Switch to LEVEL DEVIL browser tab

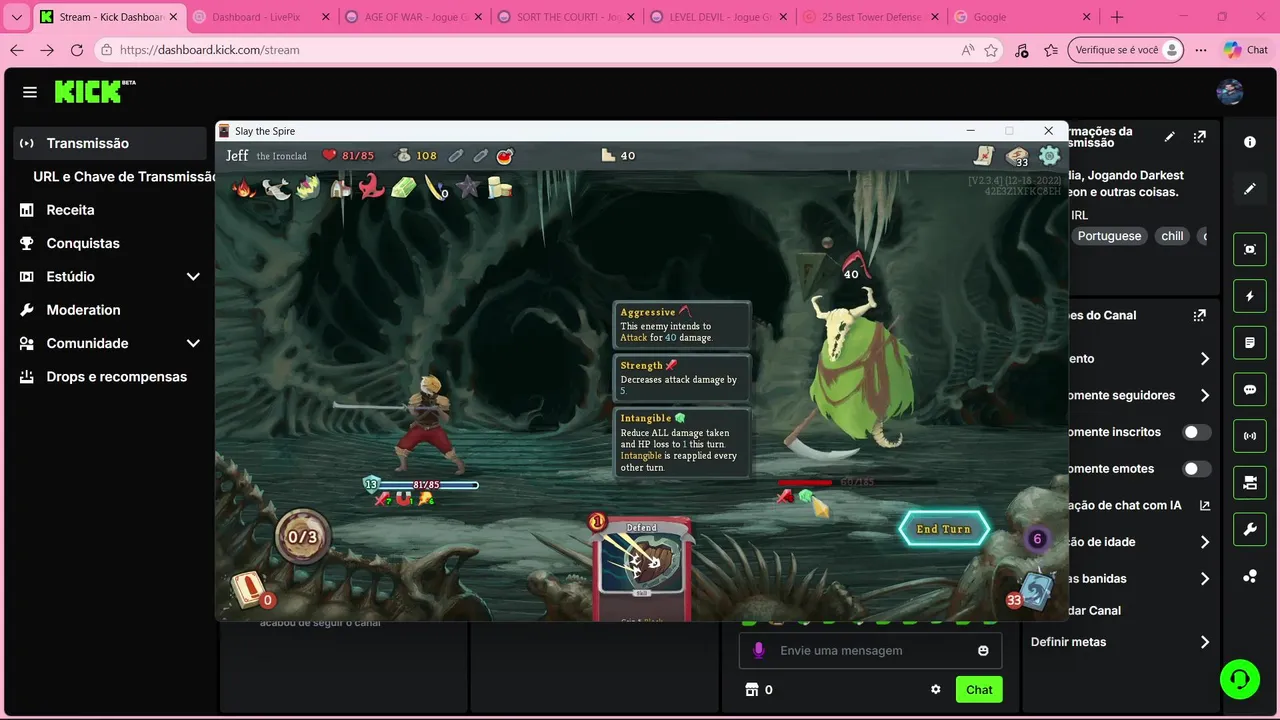[x=716, y=17]
